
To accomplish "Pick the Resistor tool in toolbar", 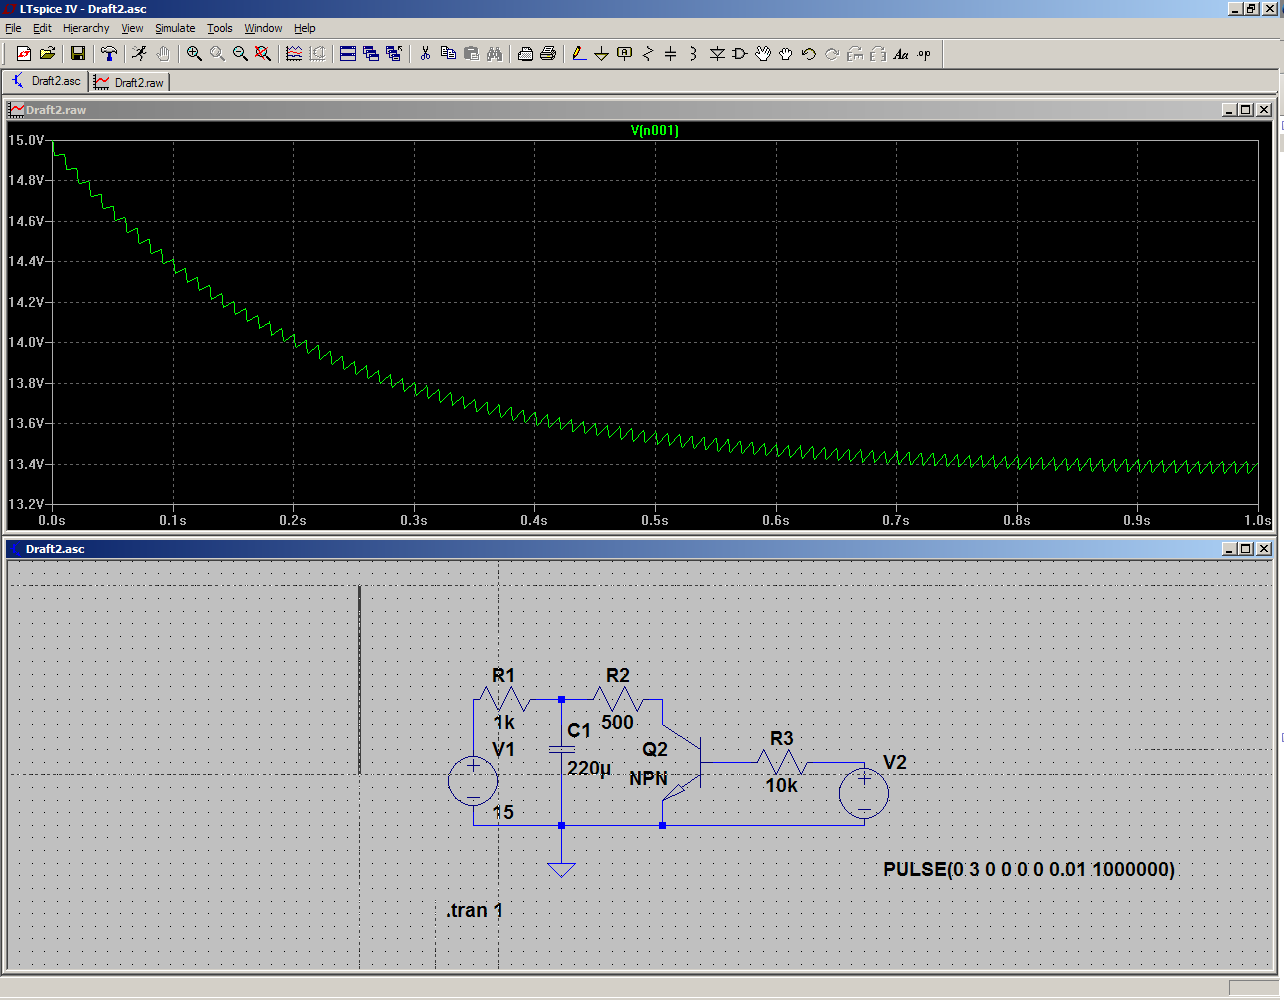I will tap(647, 54).
